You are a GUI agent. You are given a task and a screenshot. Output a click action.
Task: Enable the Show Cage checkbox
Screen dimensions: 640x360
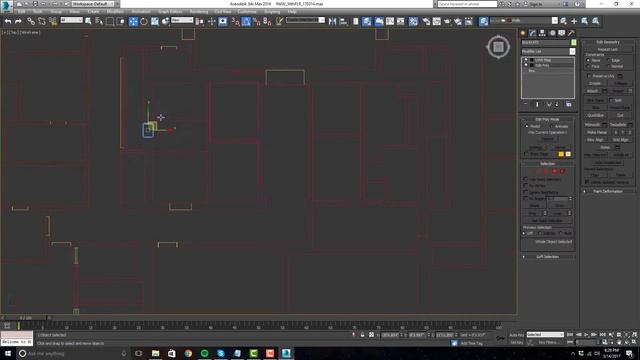[x=526, y=154]
